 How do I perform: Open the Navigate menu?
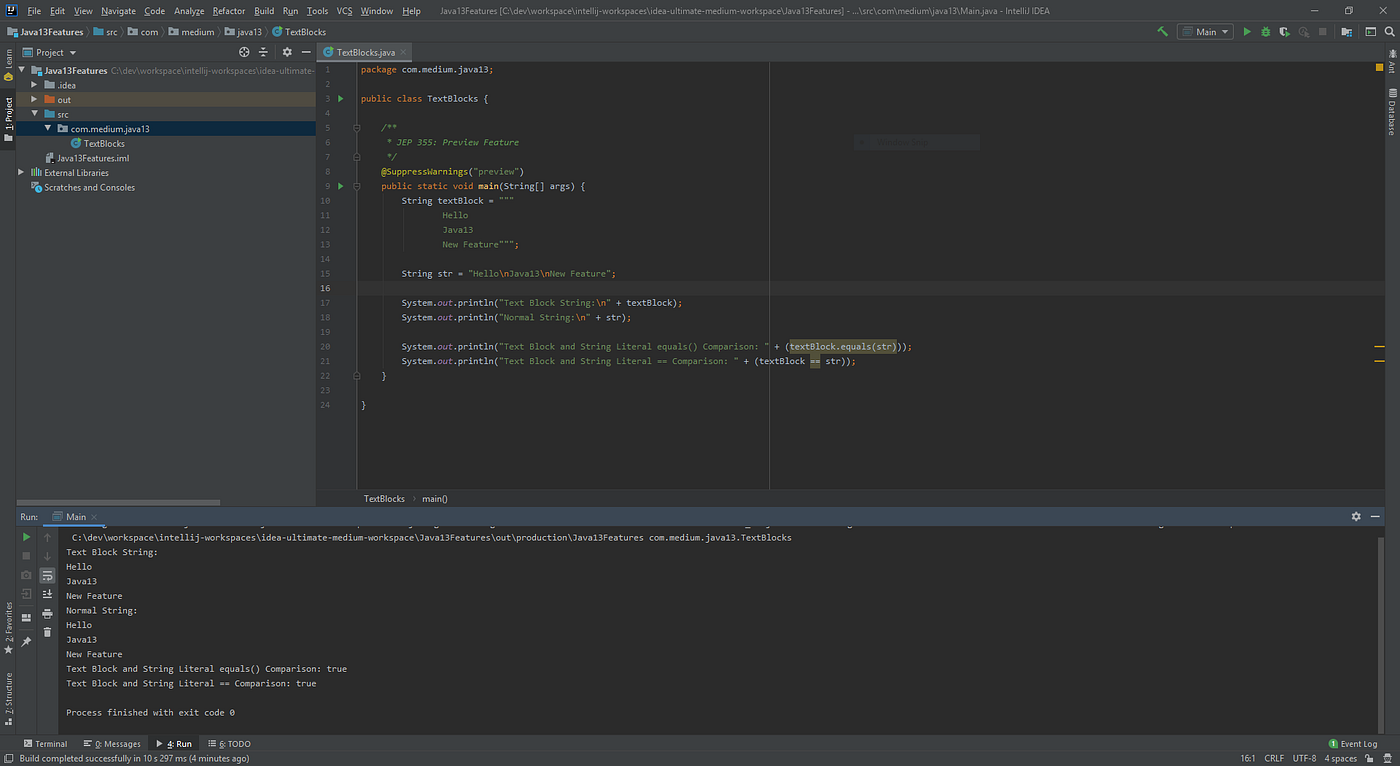point(117,11)
